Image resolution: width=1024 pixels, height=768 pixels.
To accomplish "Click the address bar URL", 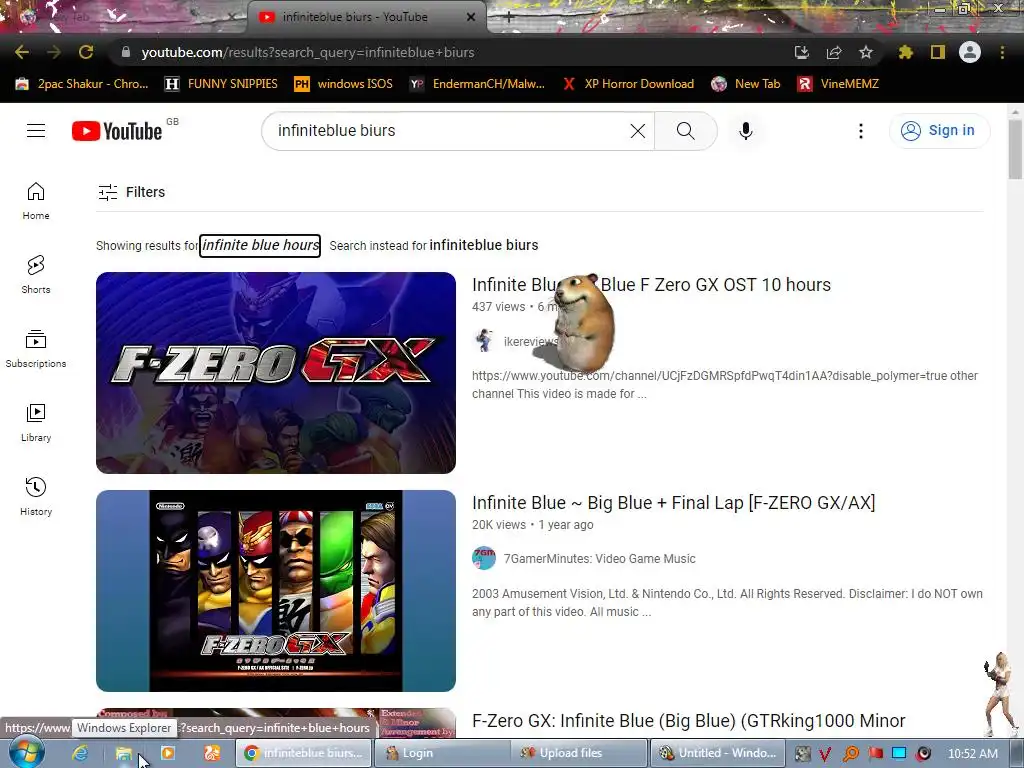I will (x=308, y=52).
